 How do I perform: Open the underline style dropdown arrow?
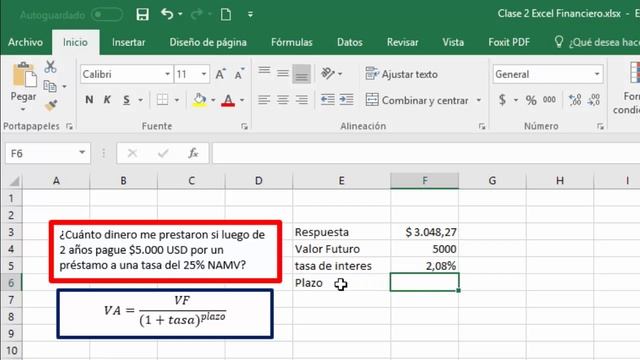pyautogui.click(x=140, y=100)
